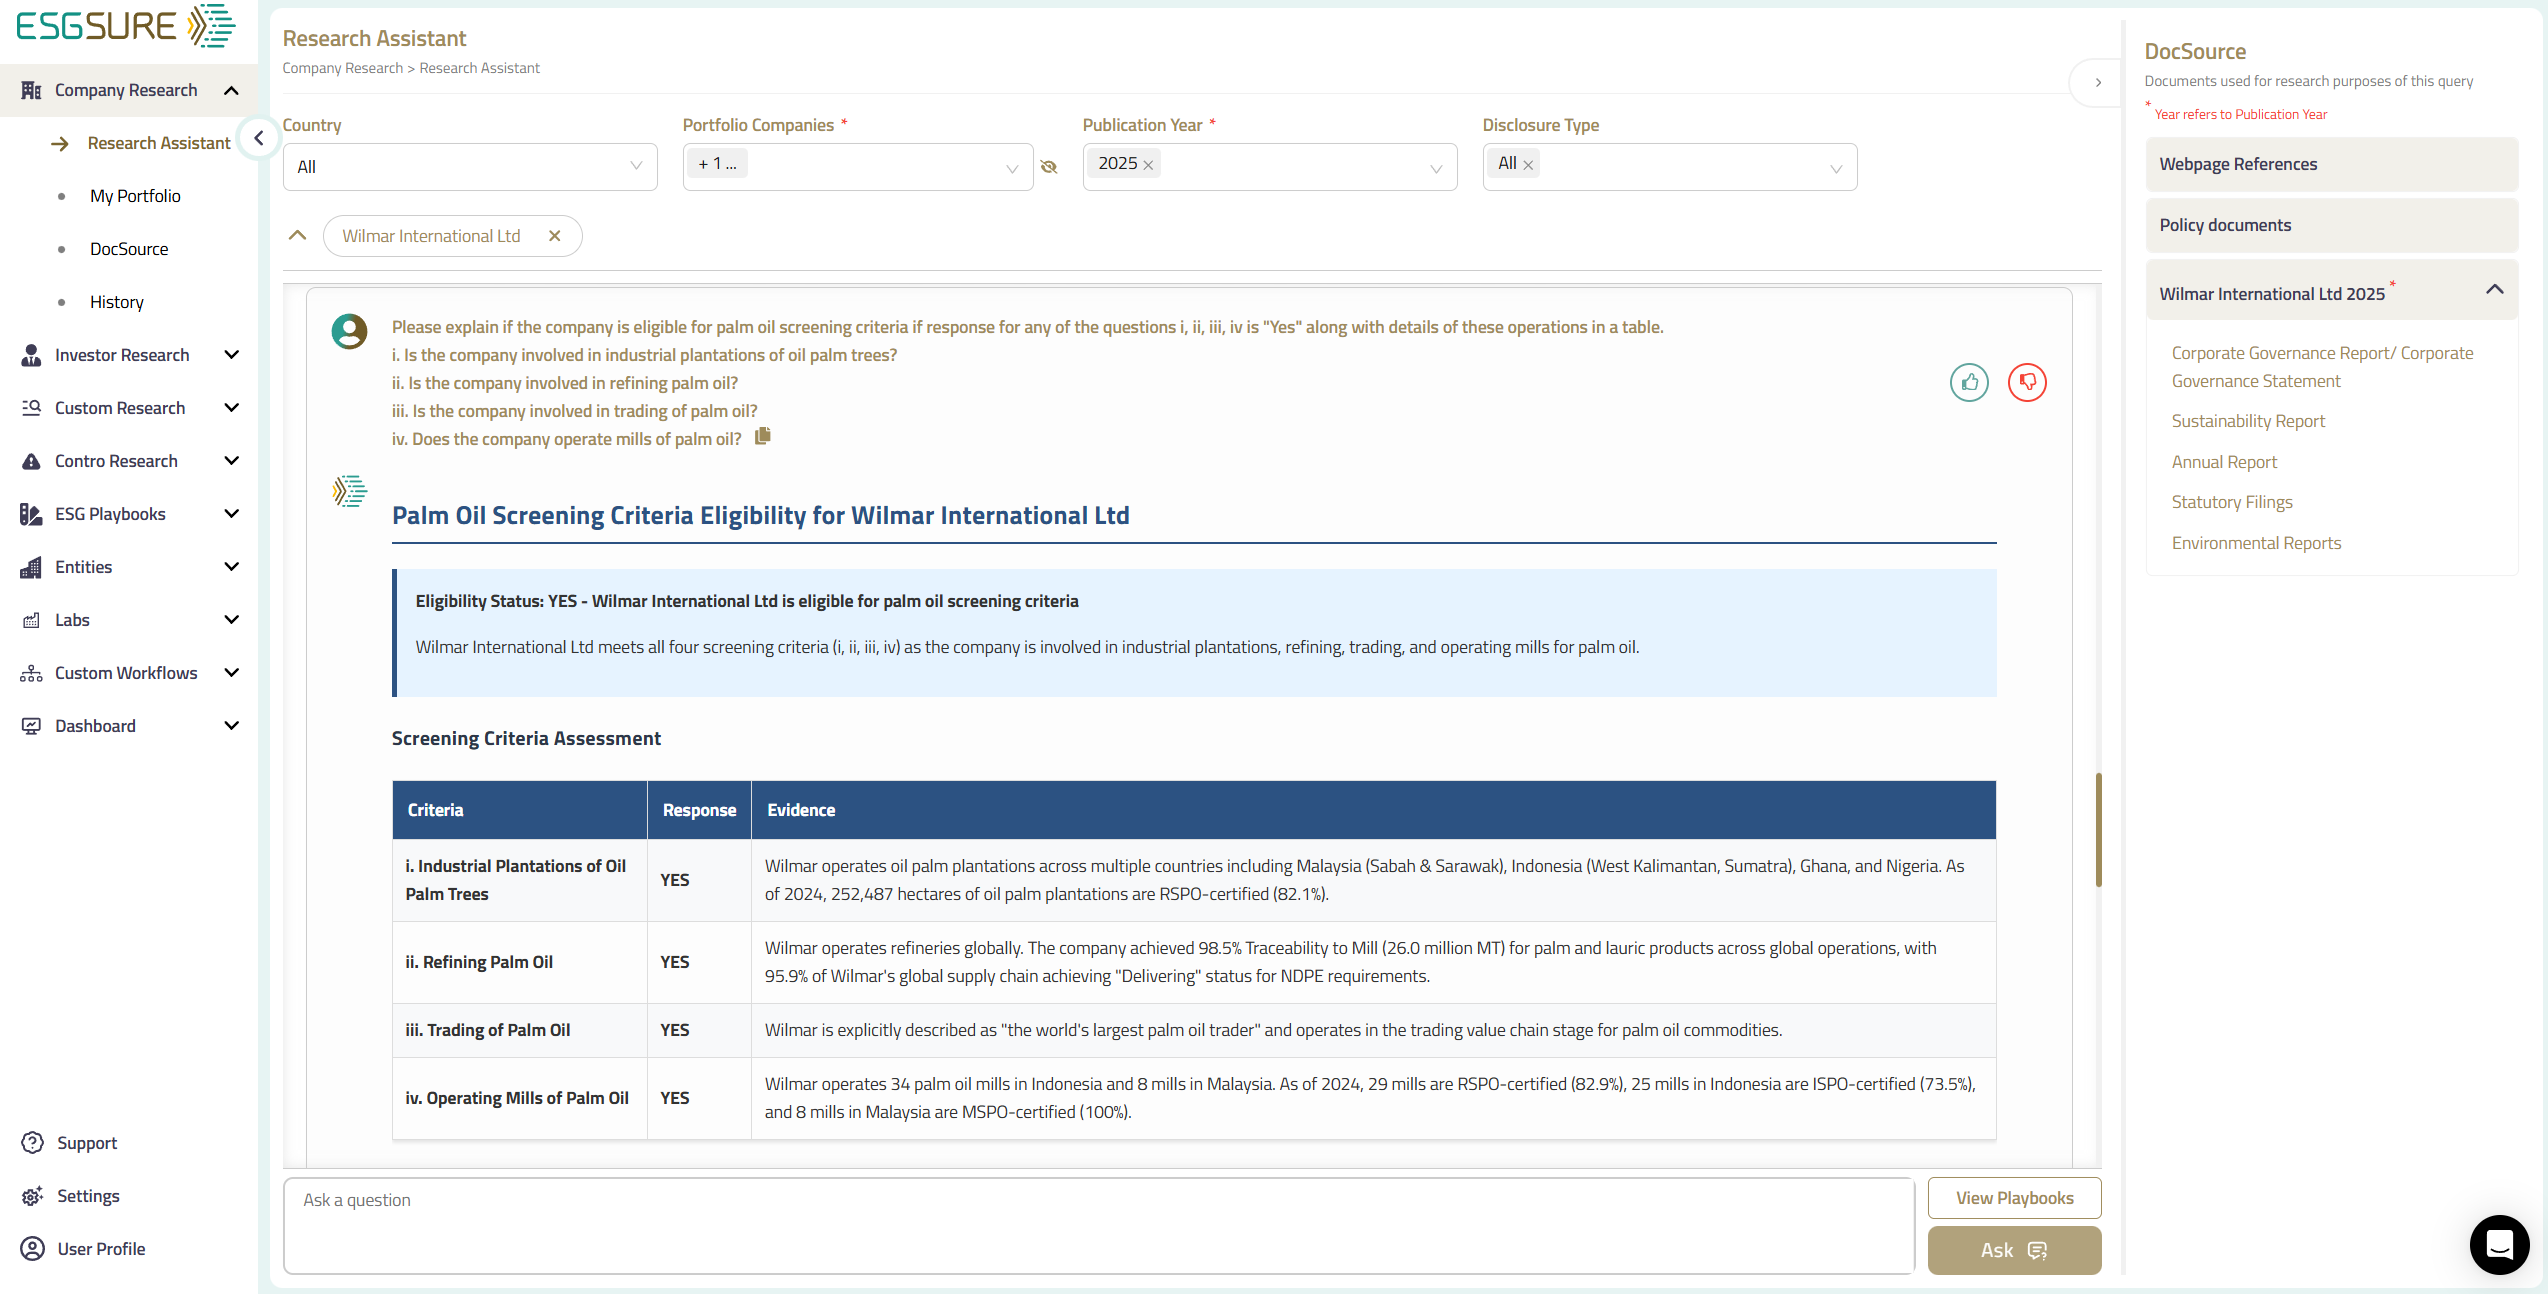
Task: Click the Contro Research warning icon
Action: pos(31,461)
